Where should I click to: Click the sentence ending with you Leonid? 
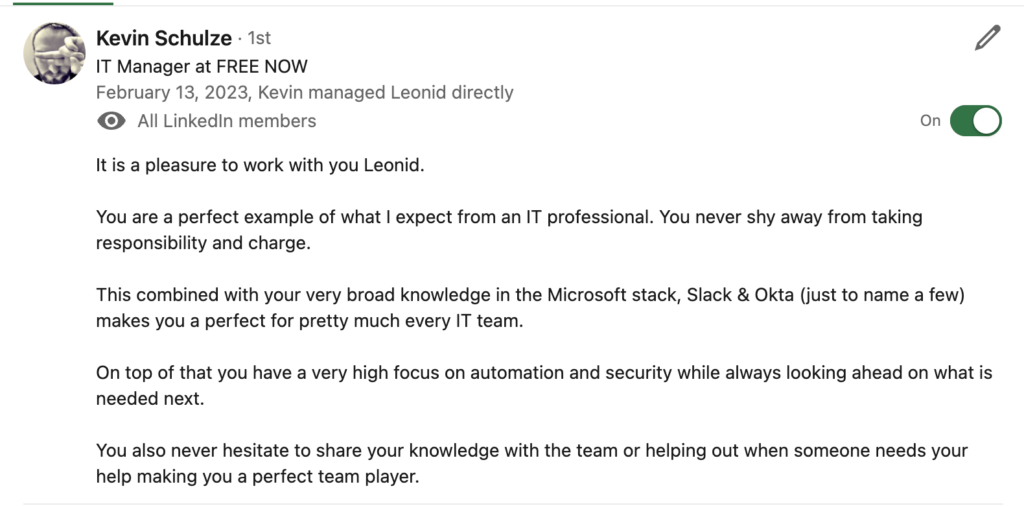point(260,165)
